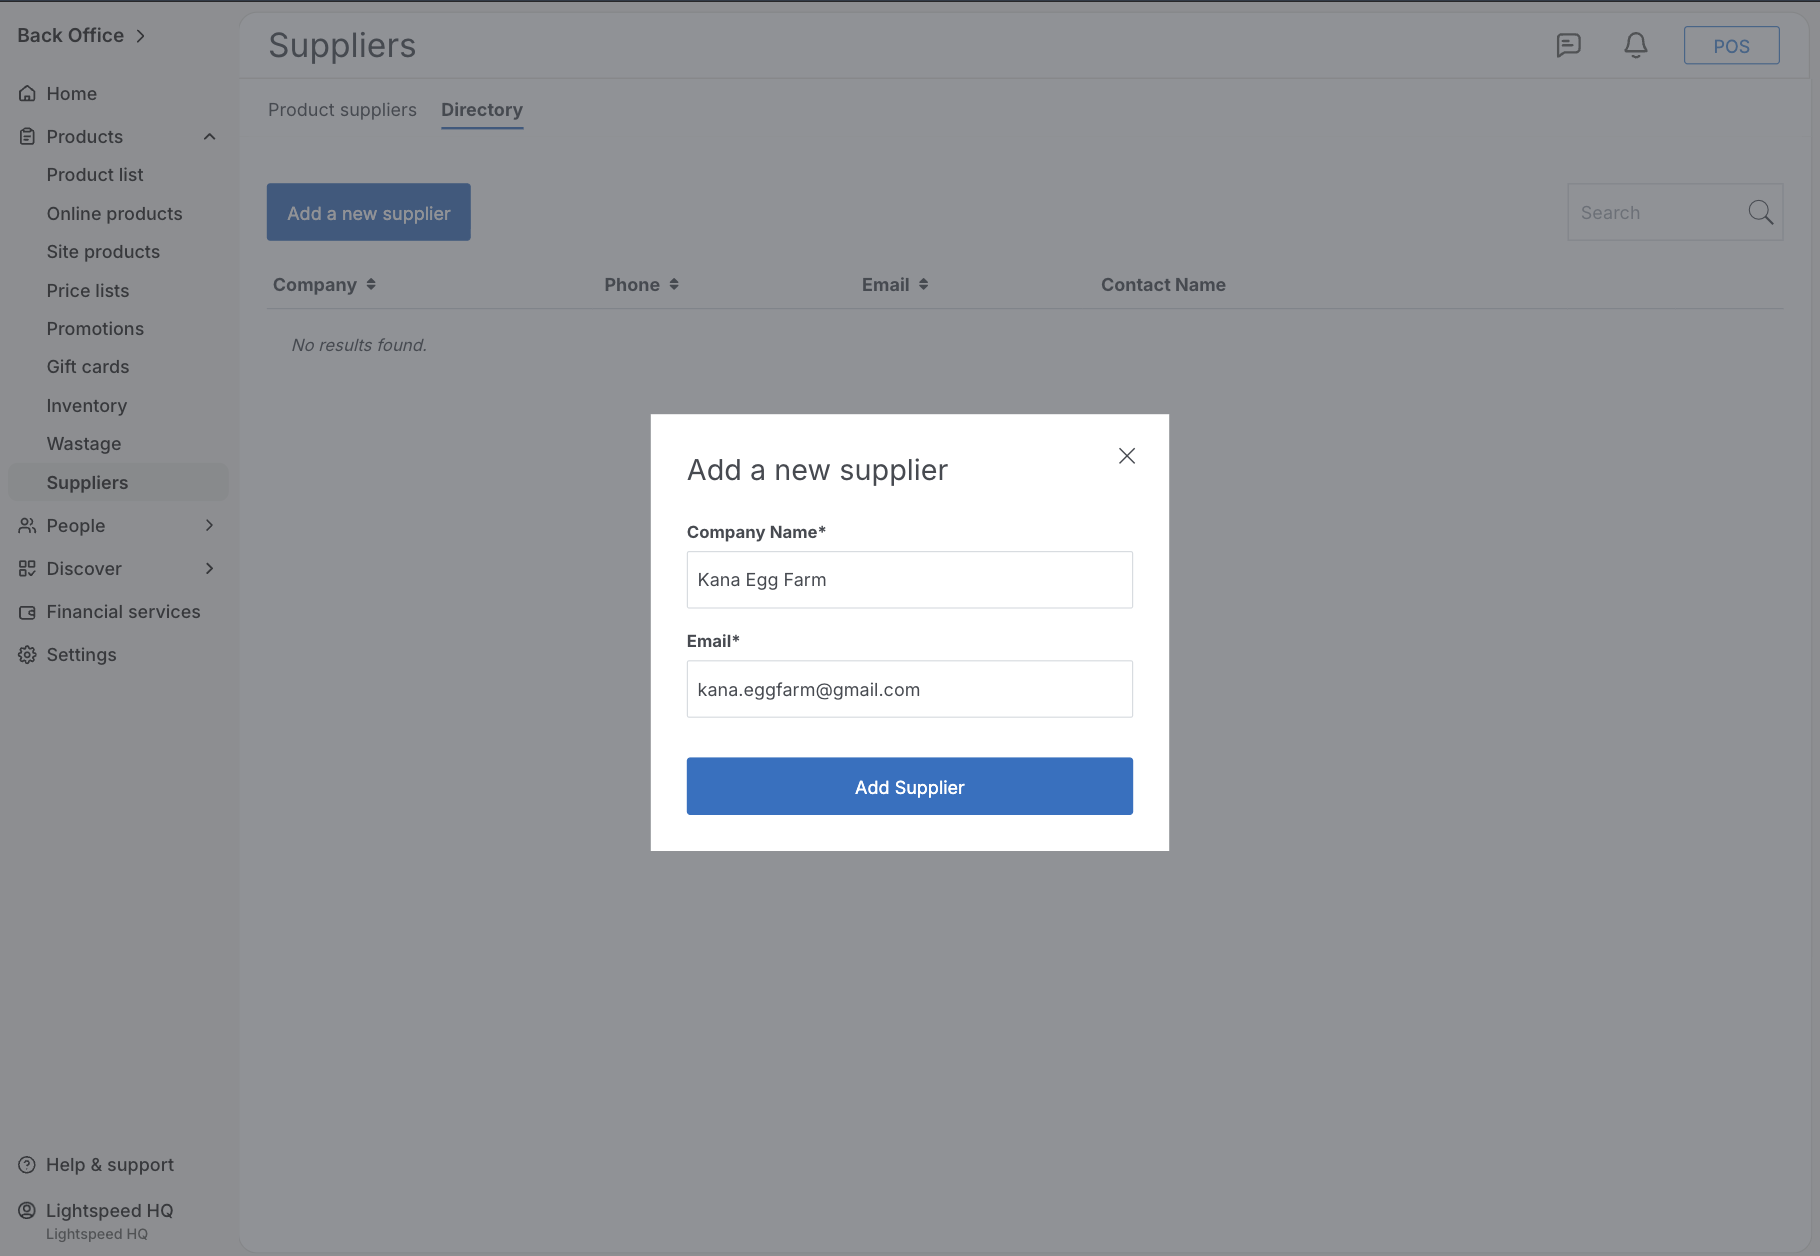1820x1256 pixels.
Task: Collapse the Products menu chevron
Action: click(x=210, y=137)
